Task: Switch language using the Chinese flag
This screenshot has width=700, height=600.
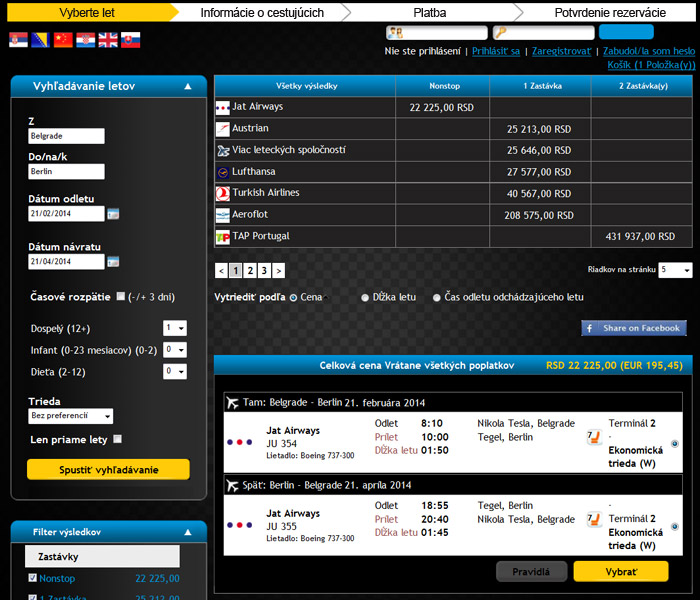Action: 63,40
